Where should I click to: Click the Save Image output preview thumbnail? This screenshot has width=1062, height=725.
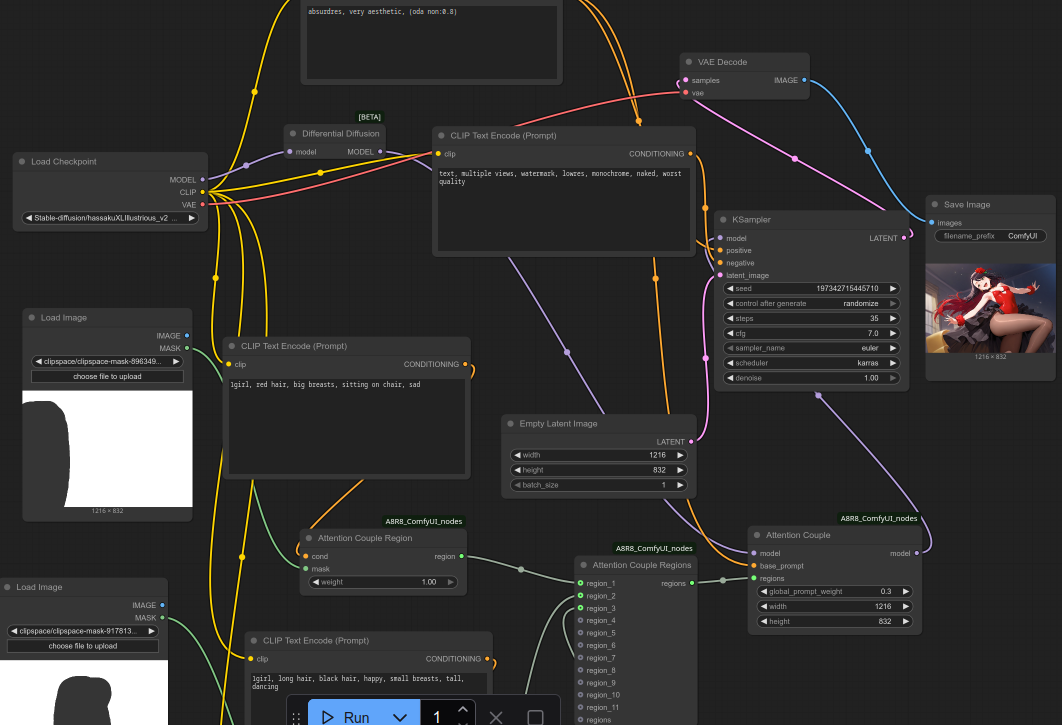pyautogui.click(x=990, y=308)
